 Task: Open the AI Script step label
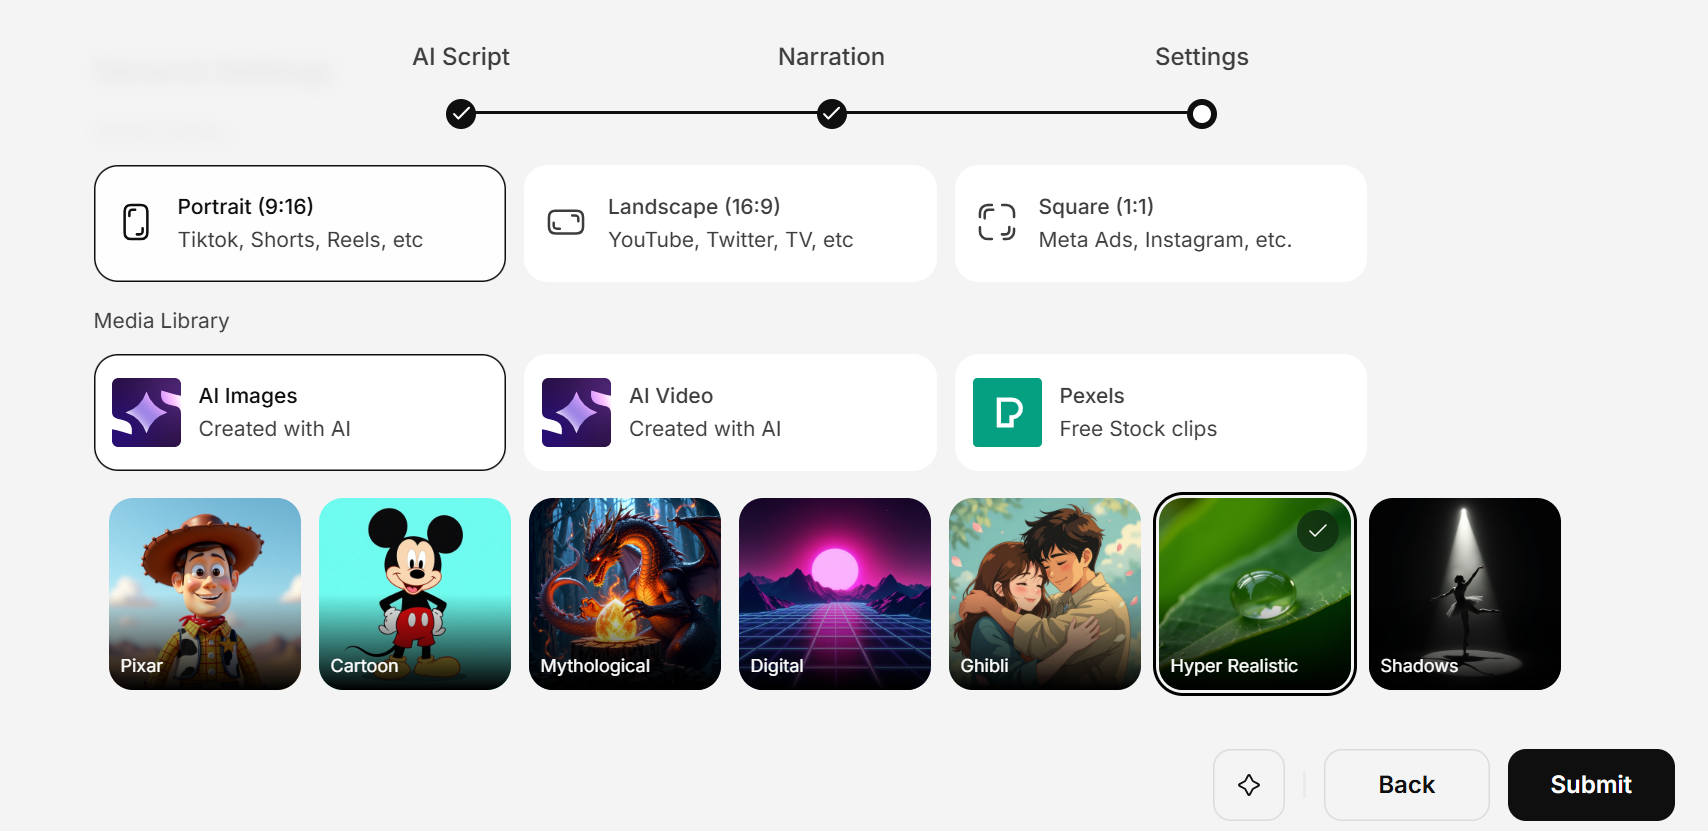[x=461, y=57]
